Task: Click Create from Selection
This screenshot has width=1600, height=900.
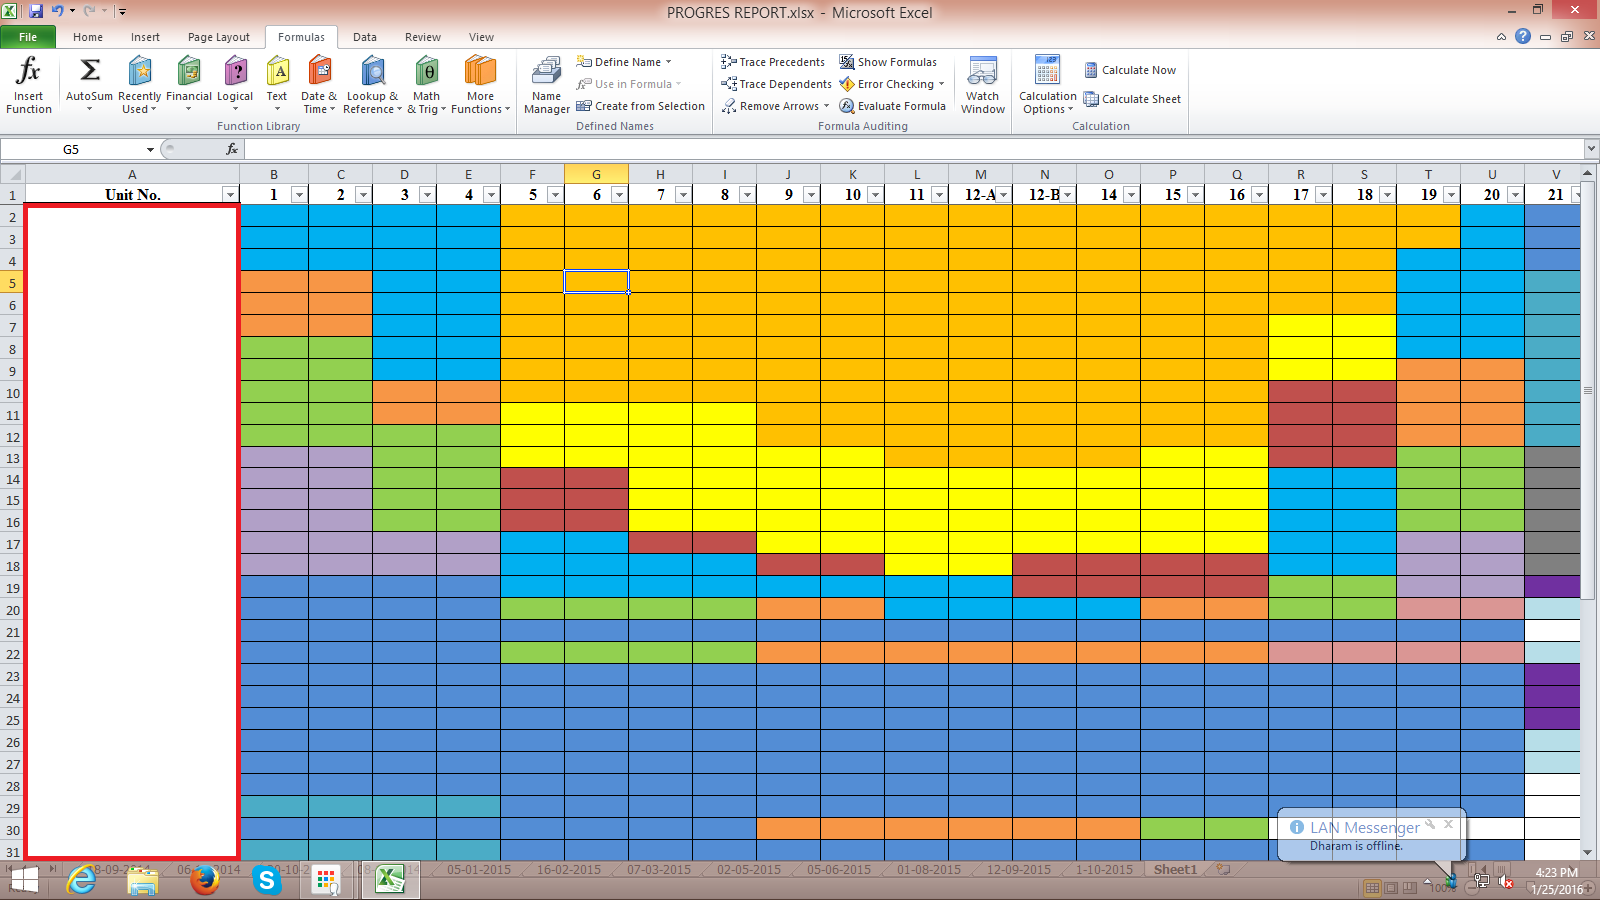Action: (x=641, y=106)
